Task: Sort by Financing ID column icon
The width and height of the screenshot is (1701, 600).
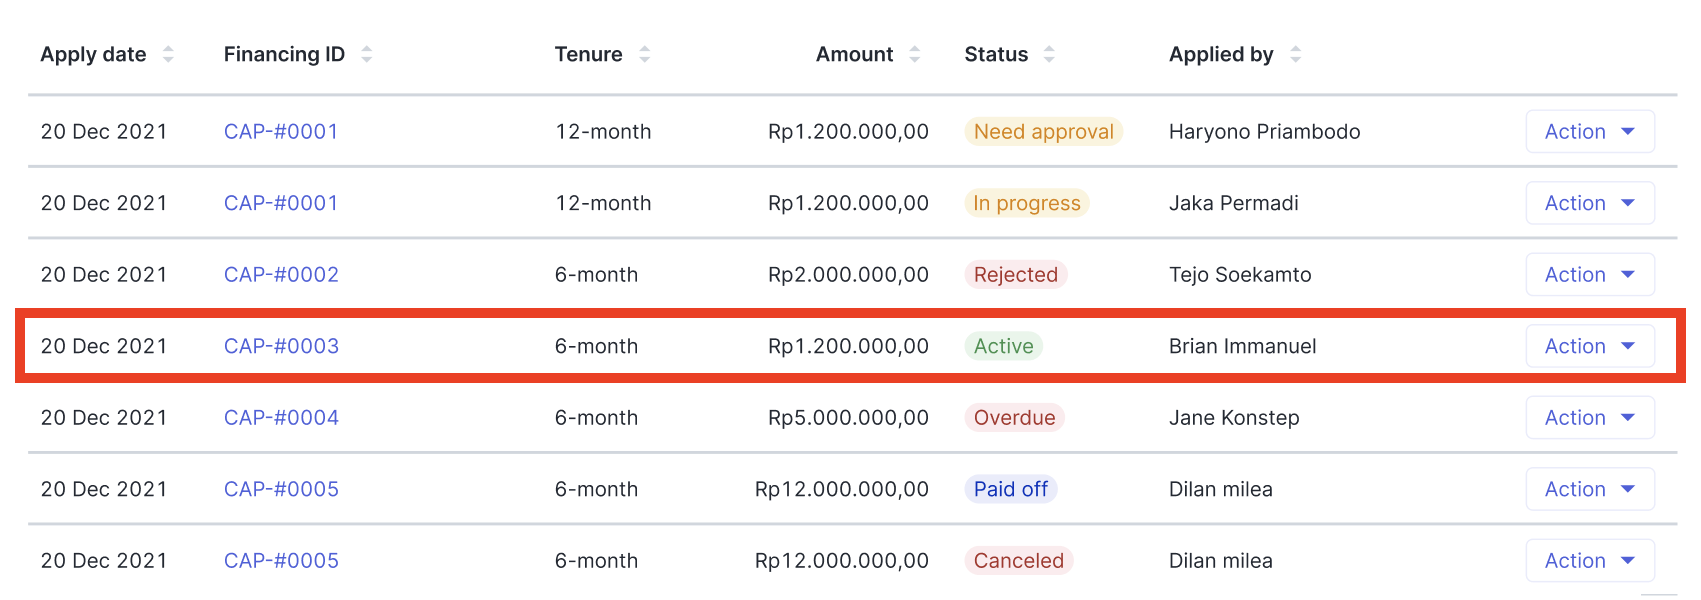Action: [367, 54]
